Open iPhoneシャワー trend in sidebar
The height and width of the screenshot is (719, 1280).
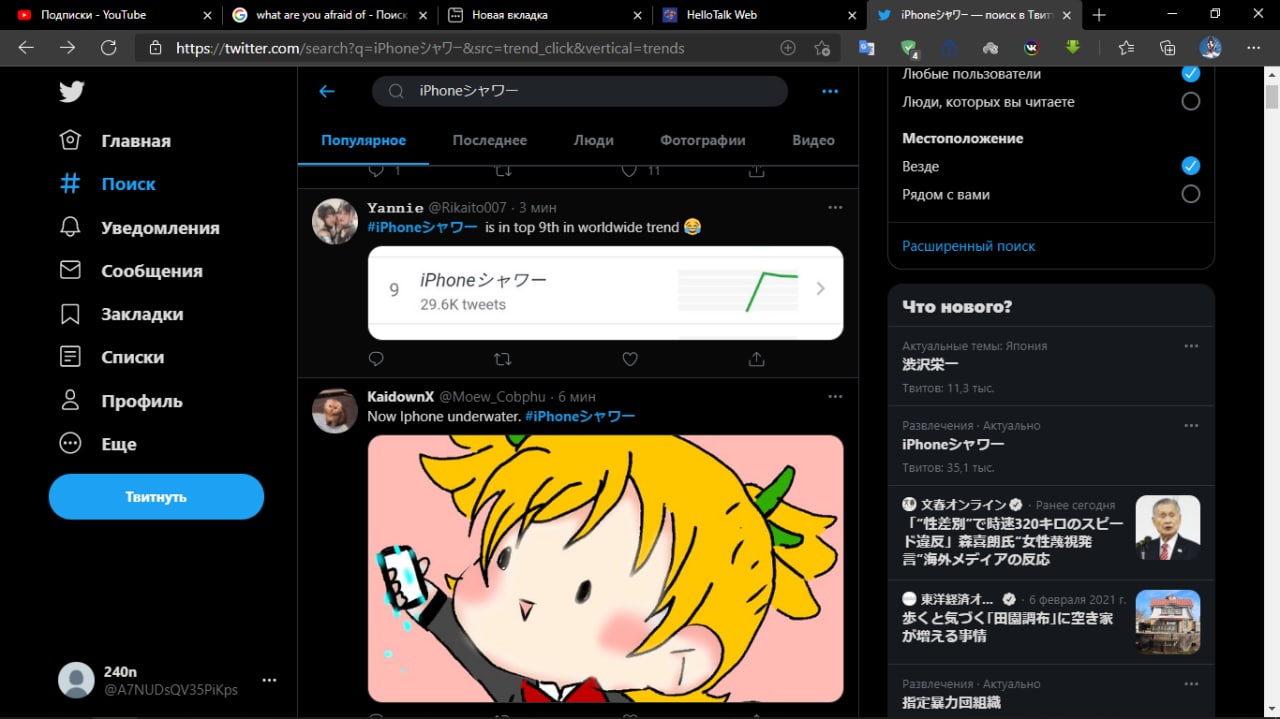click(x=953, y=444)
